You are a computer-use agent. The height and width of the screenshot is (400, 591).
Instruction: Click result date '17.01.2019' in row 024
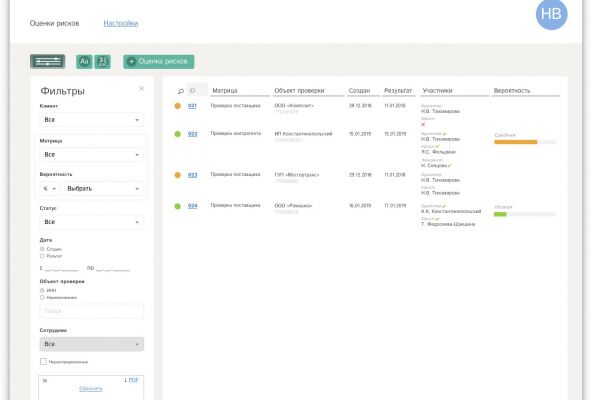[x=395, y=206]
